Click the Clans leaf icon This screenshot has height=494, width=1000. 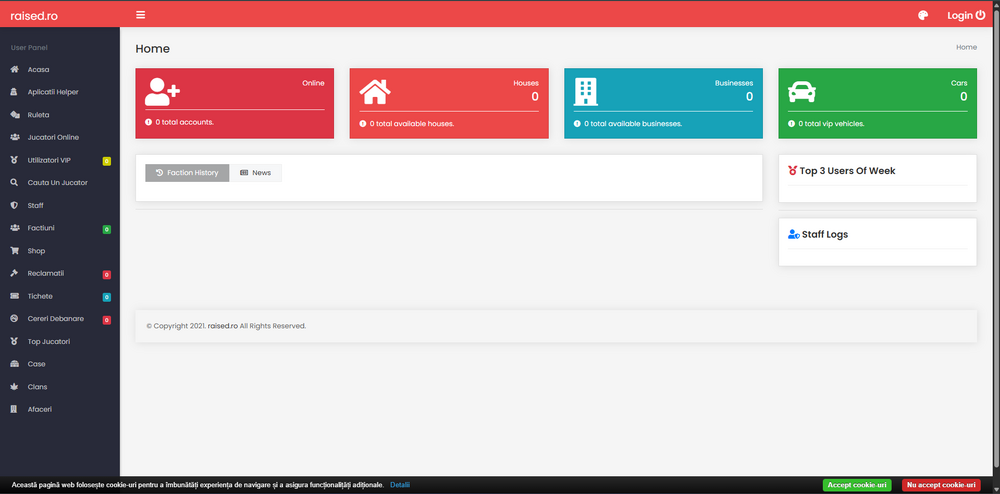(15, 386)
